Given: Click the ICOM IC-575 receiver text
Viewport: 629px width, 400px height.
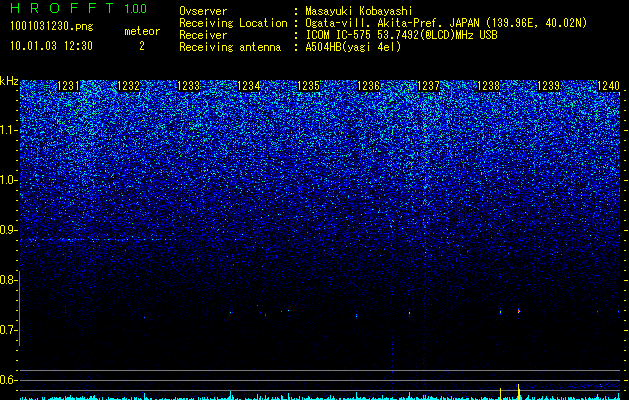Looking at the screenshot, I should tap(401, 35).
